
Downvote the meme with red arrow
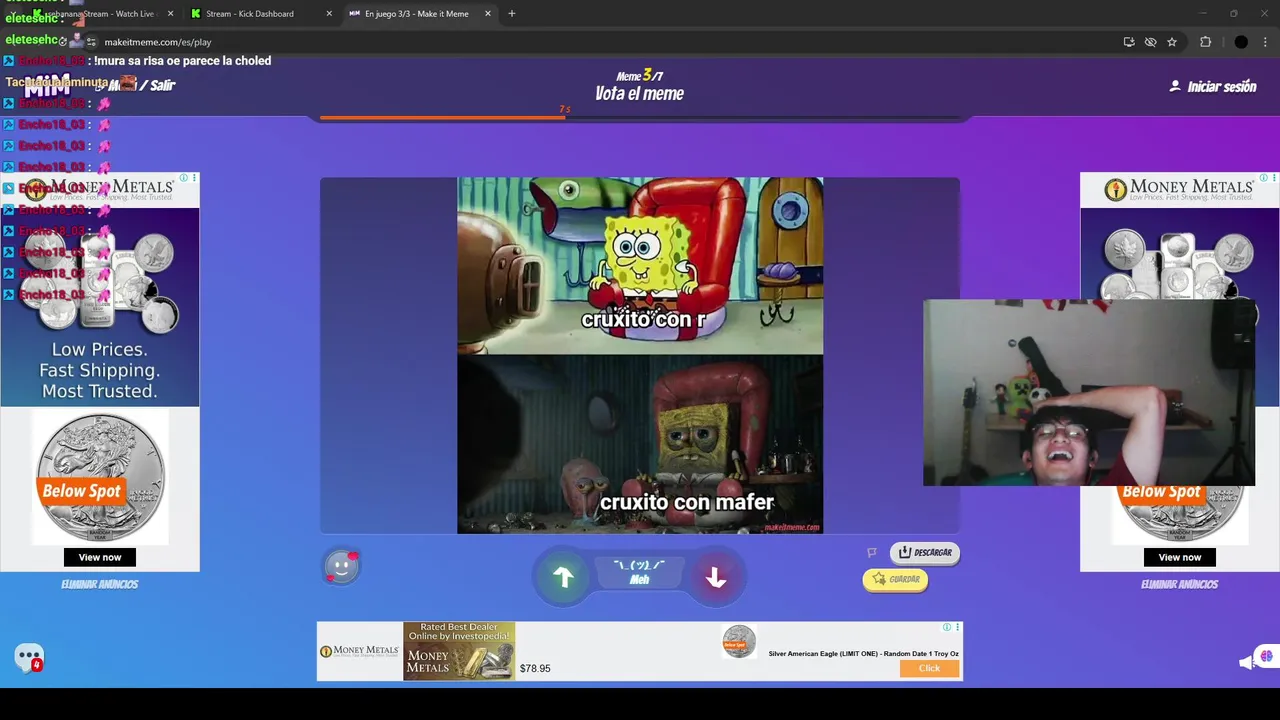(x=716, y=577)
